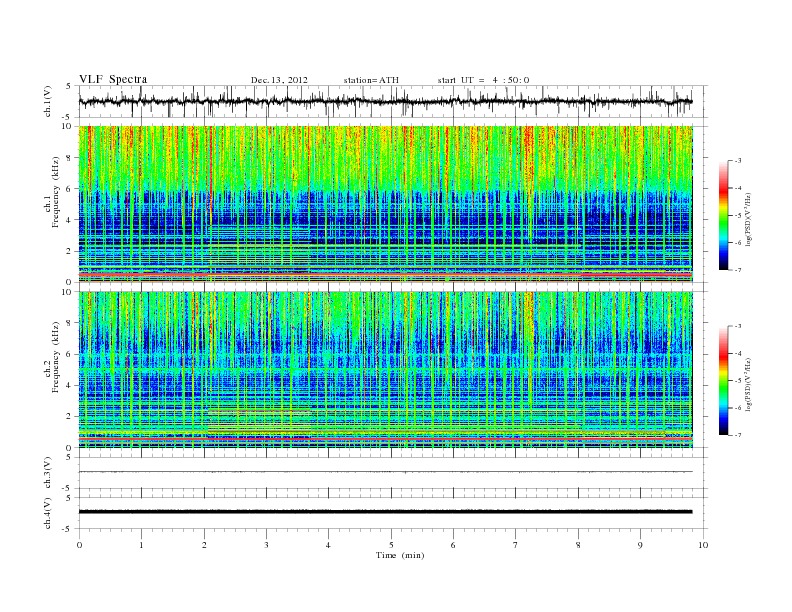The width and height of the screenshot is (792, 612).
Task: Click the ch.1 spectrogram panel
Action: [x=385, y=204]
